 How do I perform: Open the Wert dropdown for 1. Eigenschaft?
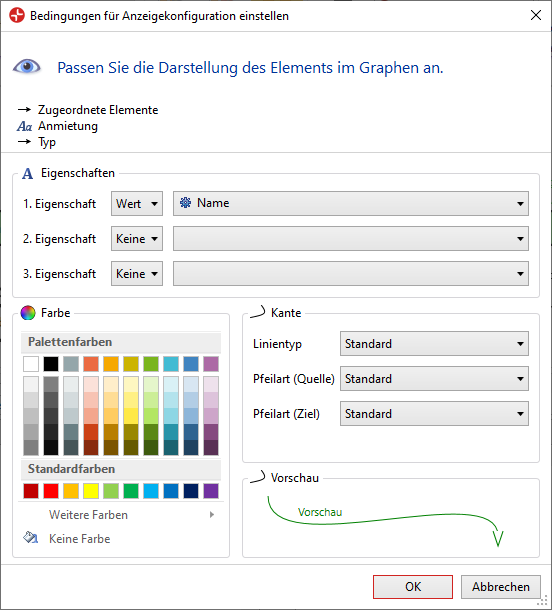[137, 203]
